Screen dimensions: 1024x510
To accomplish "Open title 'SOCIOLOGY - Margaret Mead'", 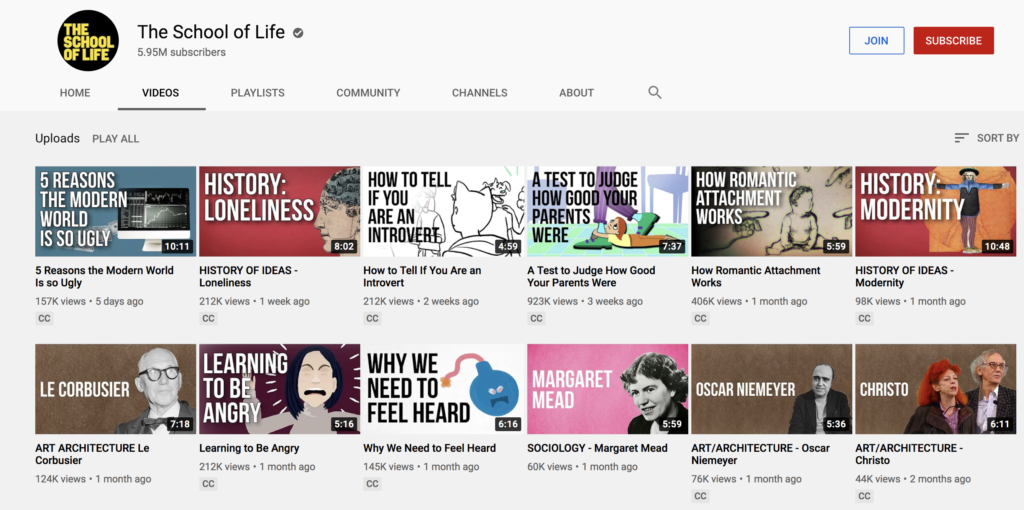I will coord(597,448).
